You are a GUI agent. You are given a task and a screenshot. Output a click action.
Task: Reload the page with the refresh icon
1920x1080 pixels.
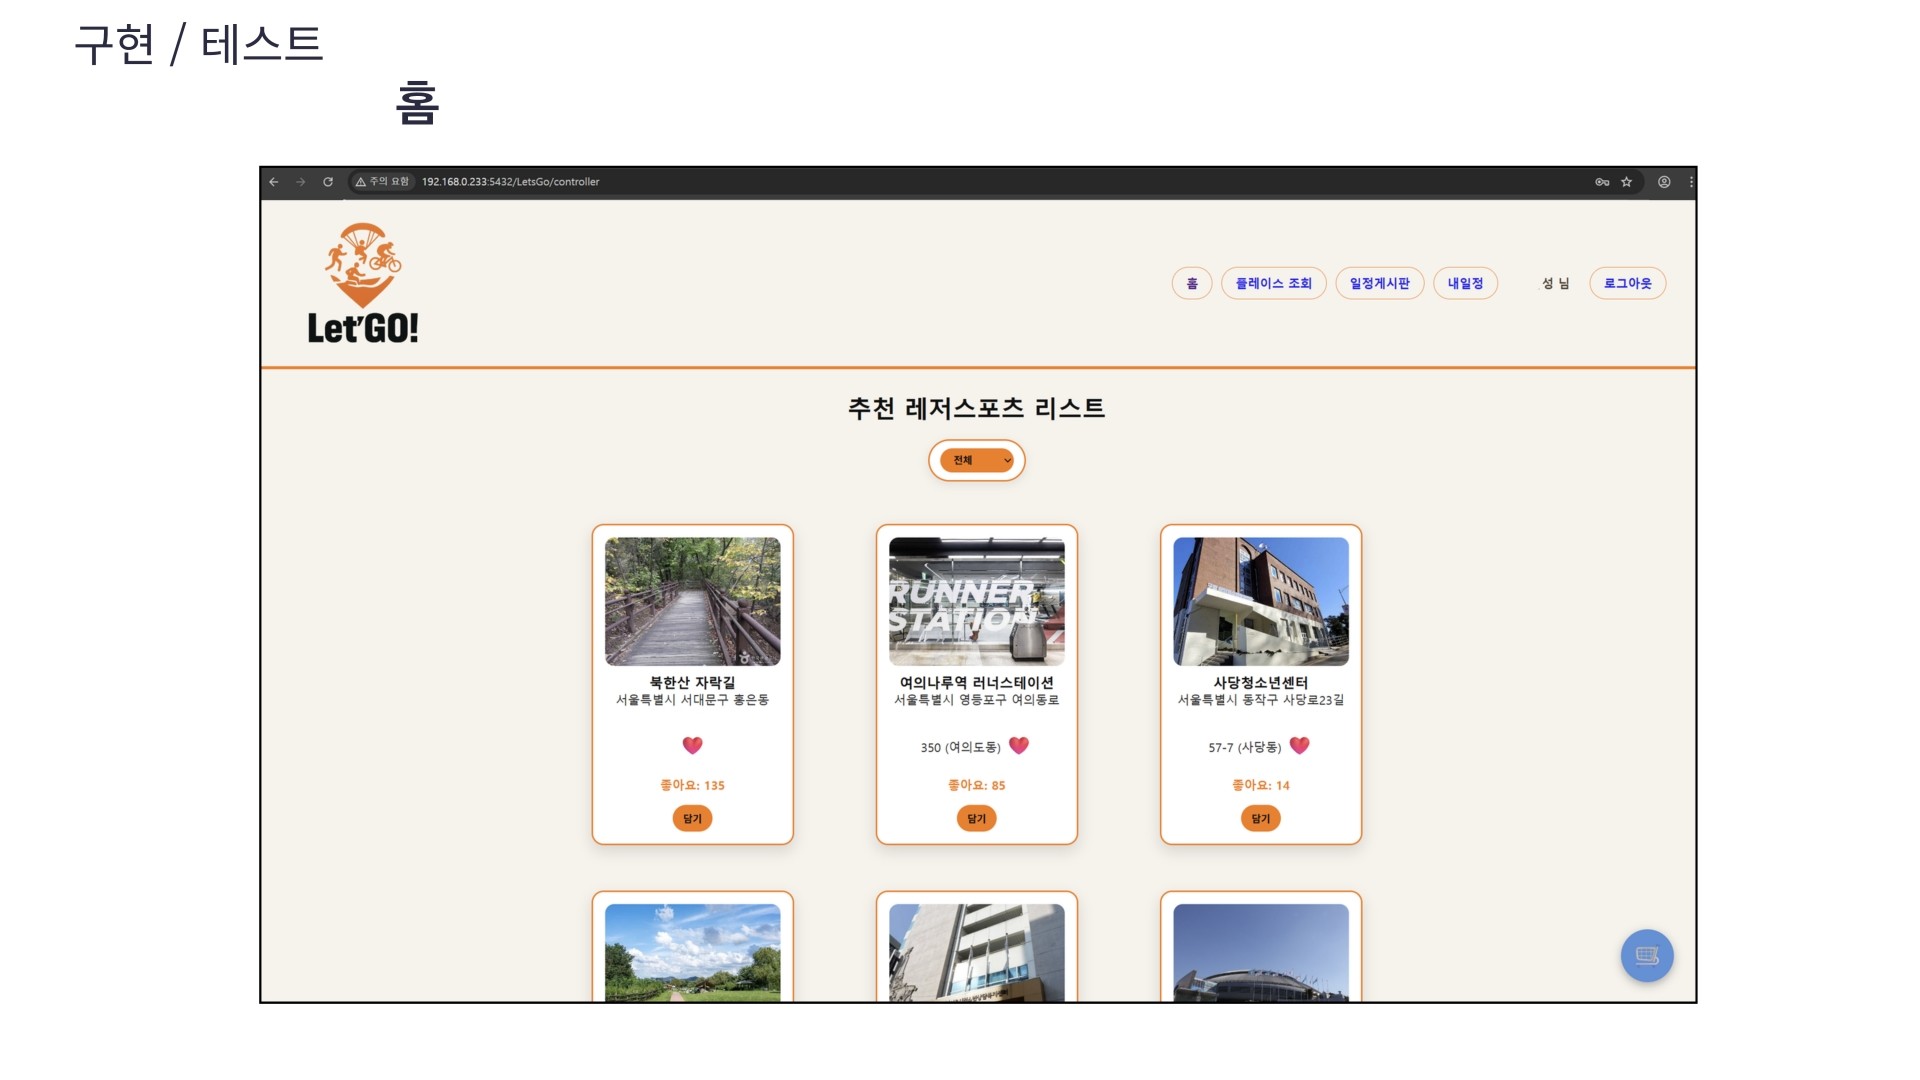(x=328, y=182)
